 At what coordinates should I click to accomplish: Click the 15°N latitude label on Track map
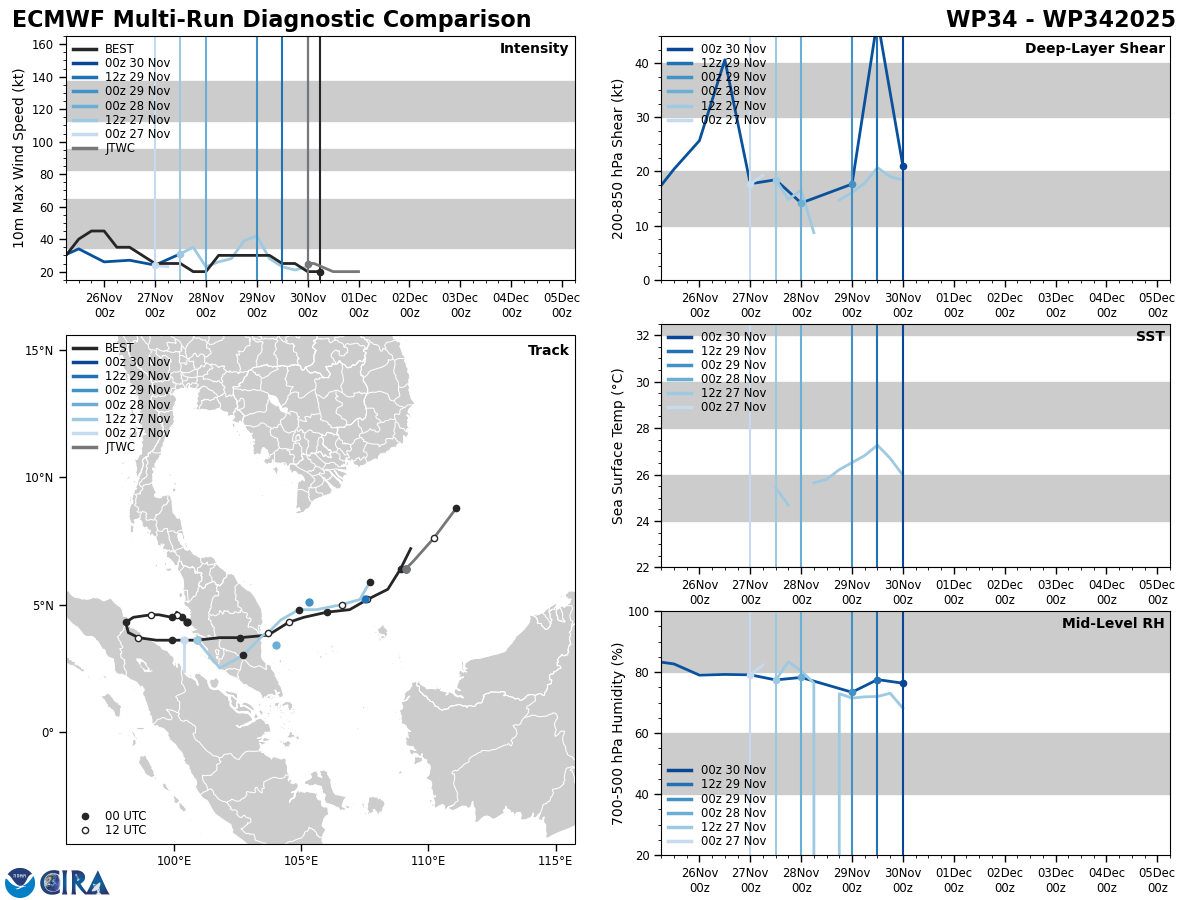(38, 350)
